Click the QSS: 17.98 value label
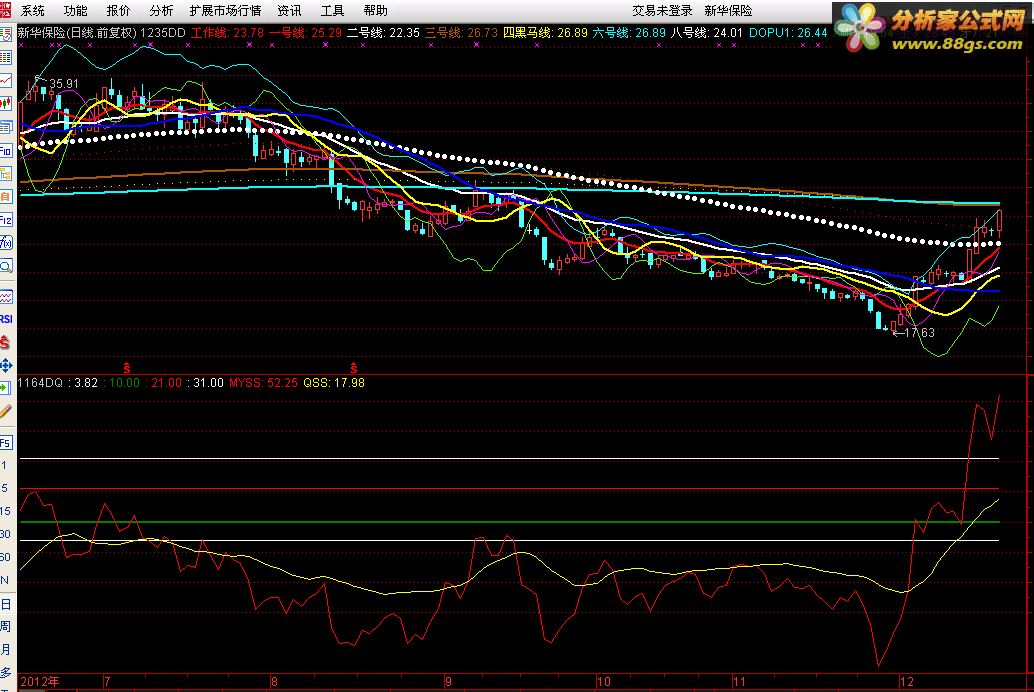 (334, 383)
